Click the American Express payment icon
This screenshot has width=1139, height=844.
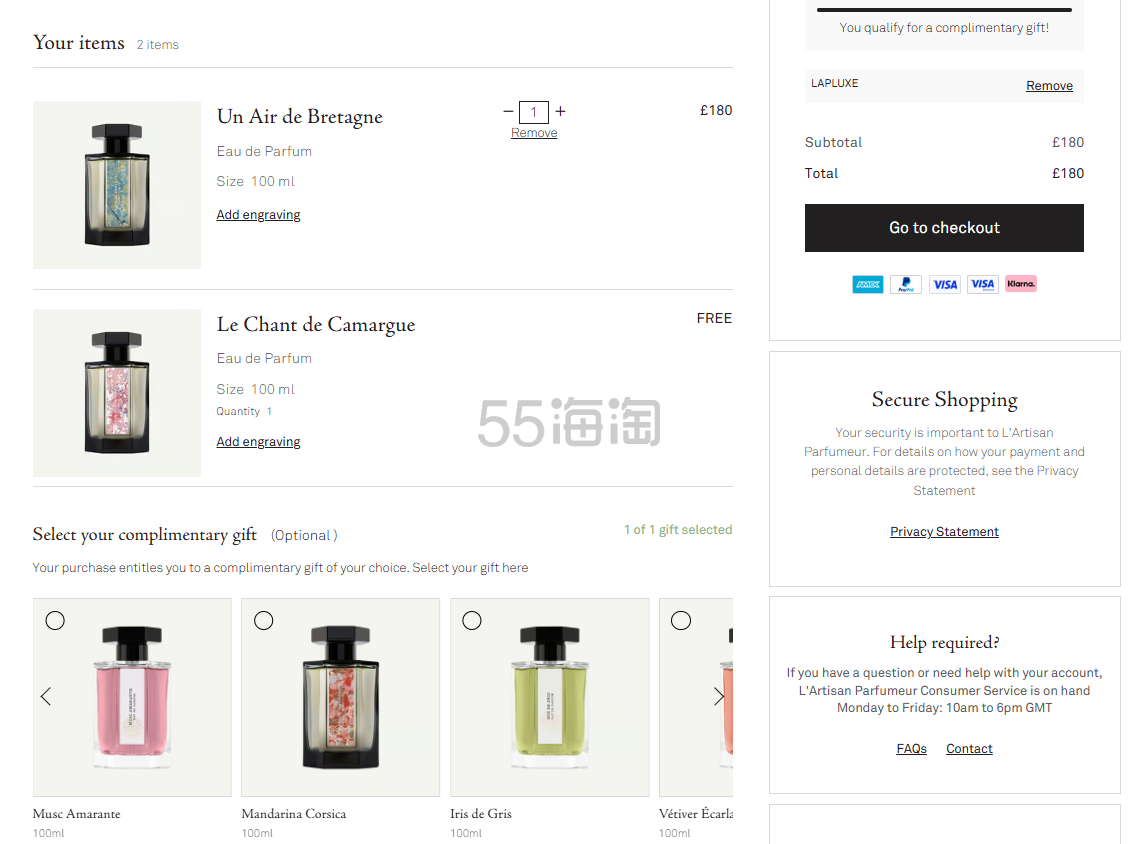[x=867, y=284]
